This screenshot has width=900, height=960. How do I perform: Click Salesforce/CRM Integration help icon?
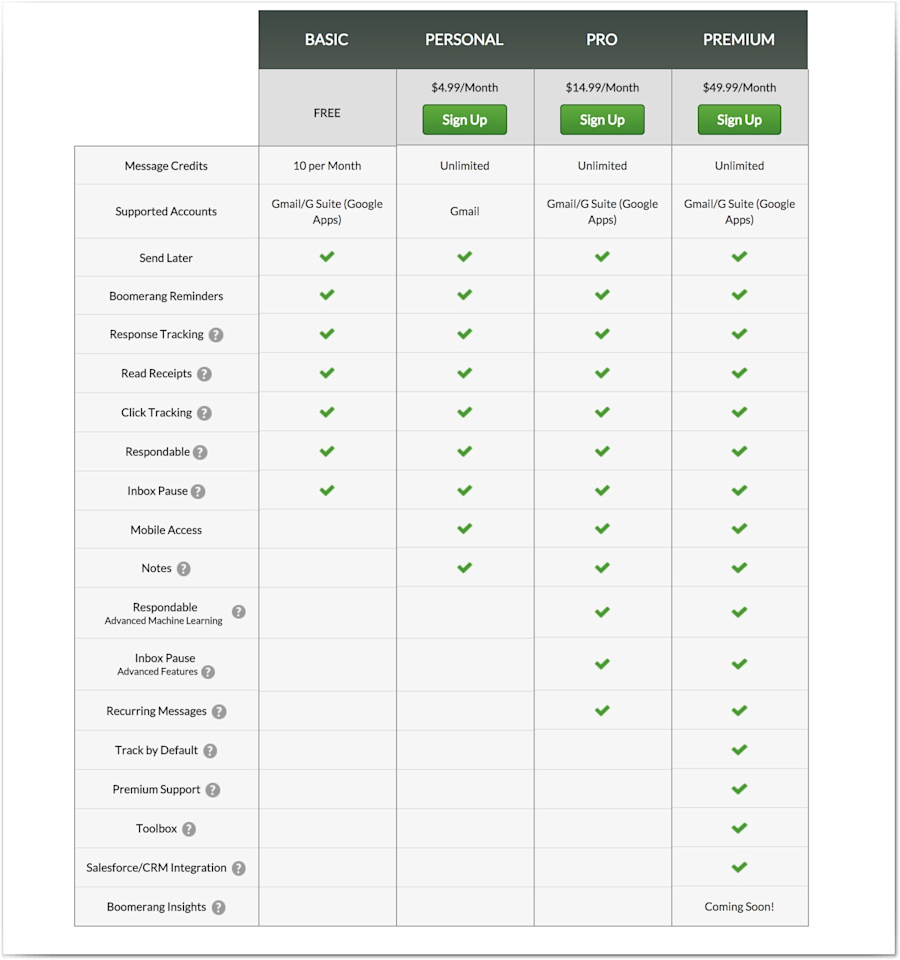point(238,868)
